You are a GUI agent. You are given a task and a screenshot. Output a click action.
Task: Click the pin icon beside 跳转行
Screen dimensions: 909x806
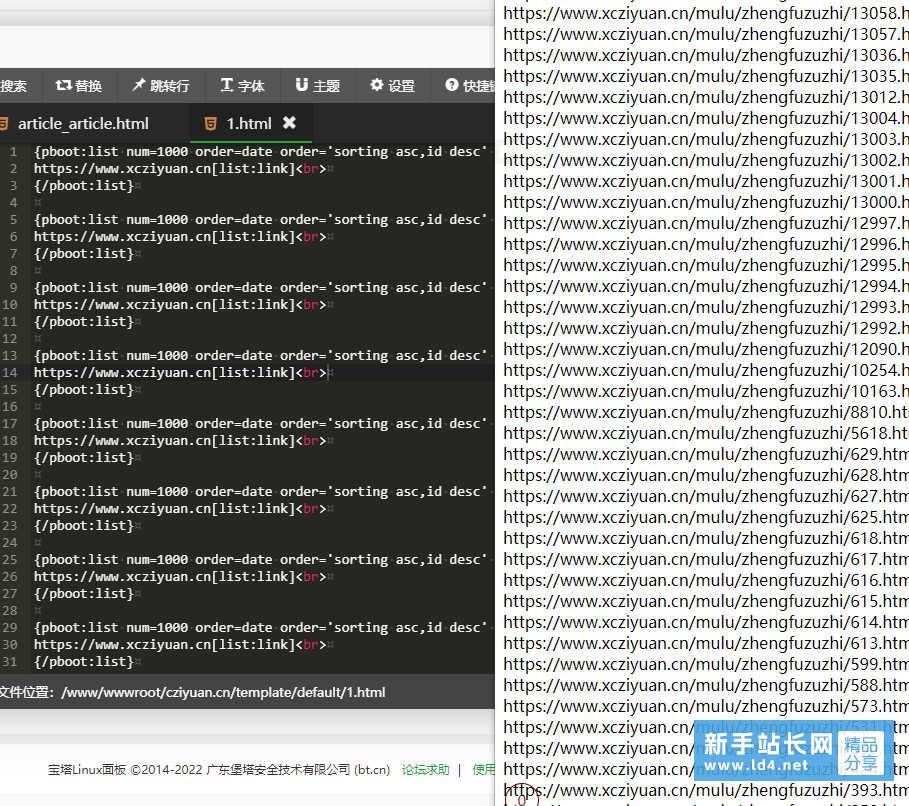coord(139,85)
